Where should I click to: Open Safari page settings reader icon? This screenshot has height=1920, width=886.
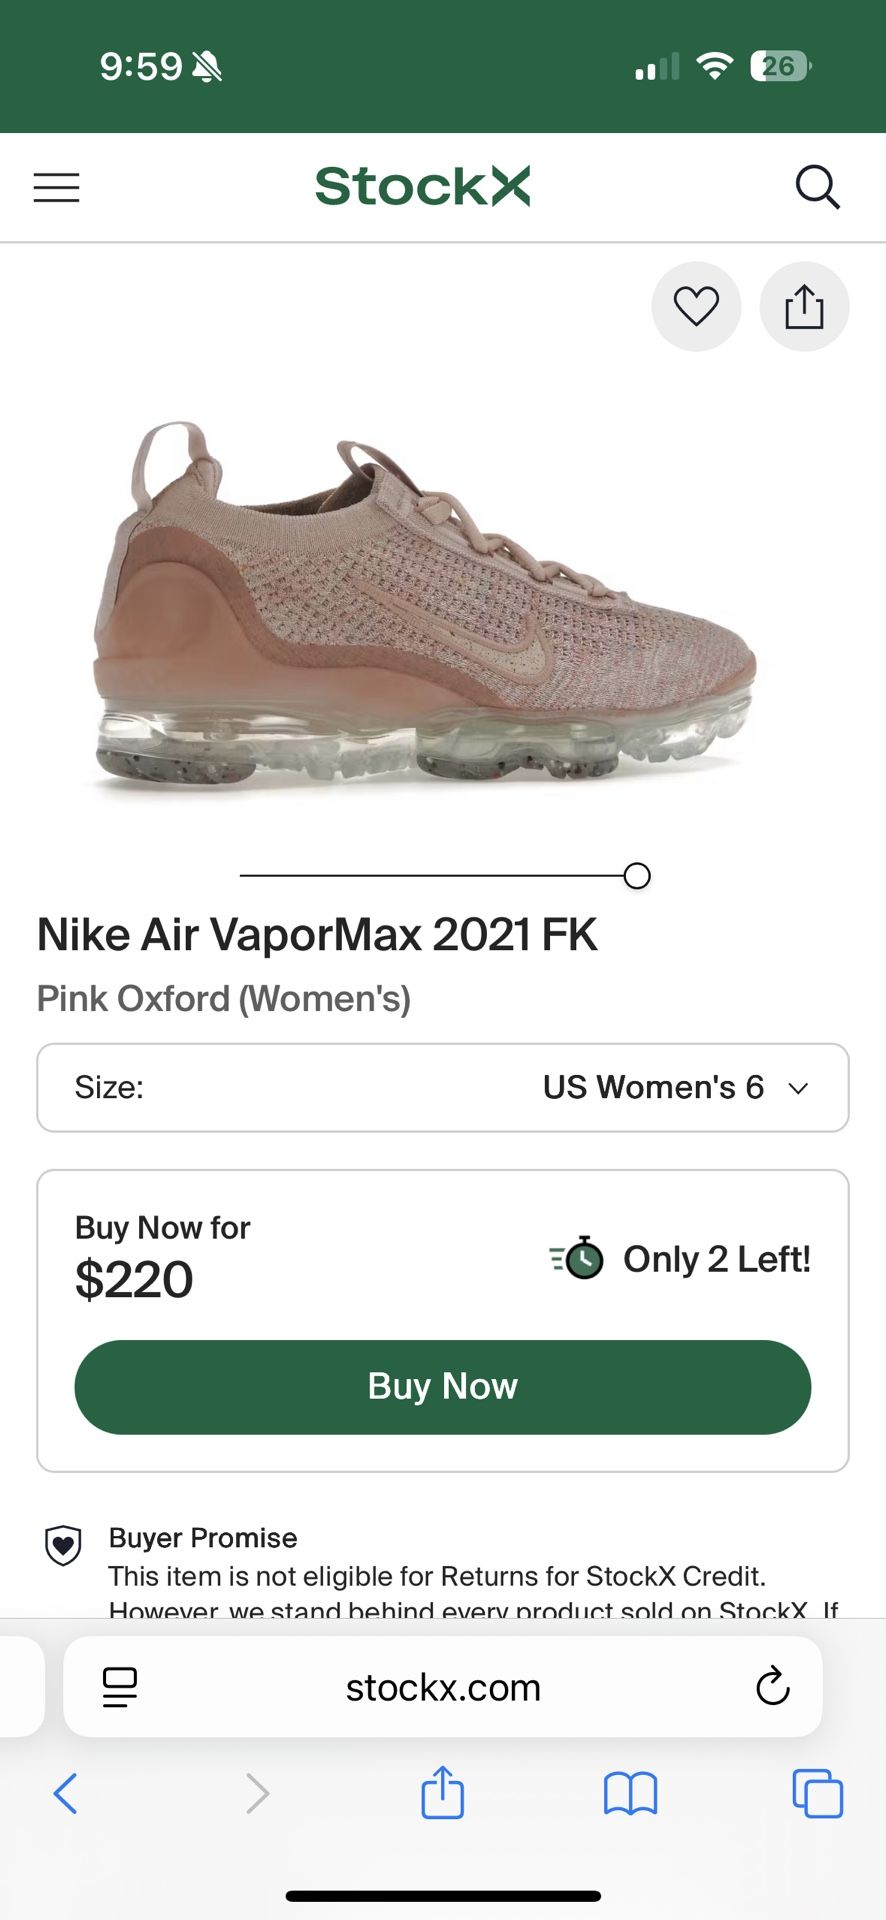[x=120, y=1688]
